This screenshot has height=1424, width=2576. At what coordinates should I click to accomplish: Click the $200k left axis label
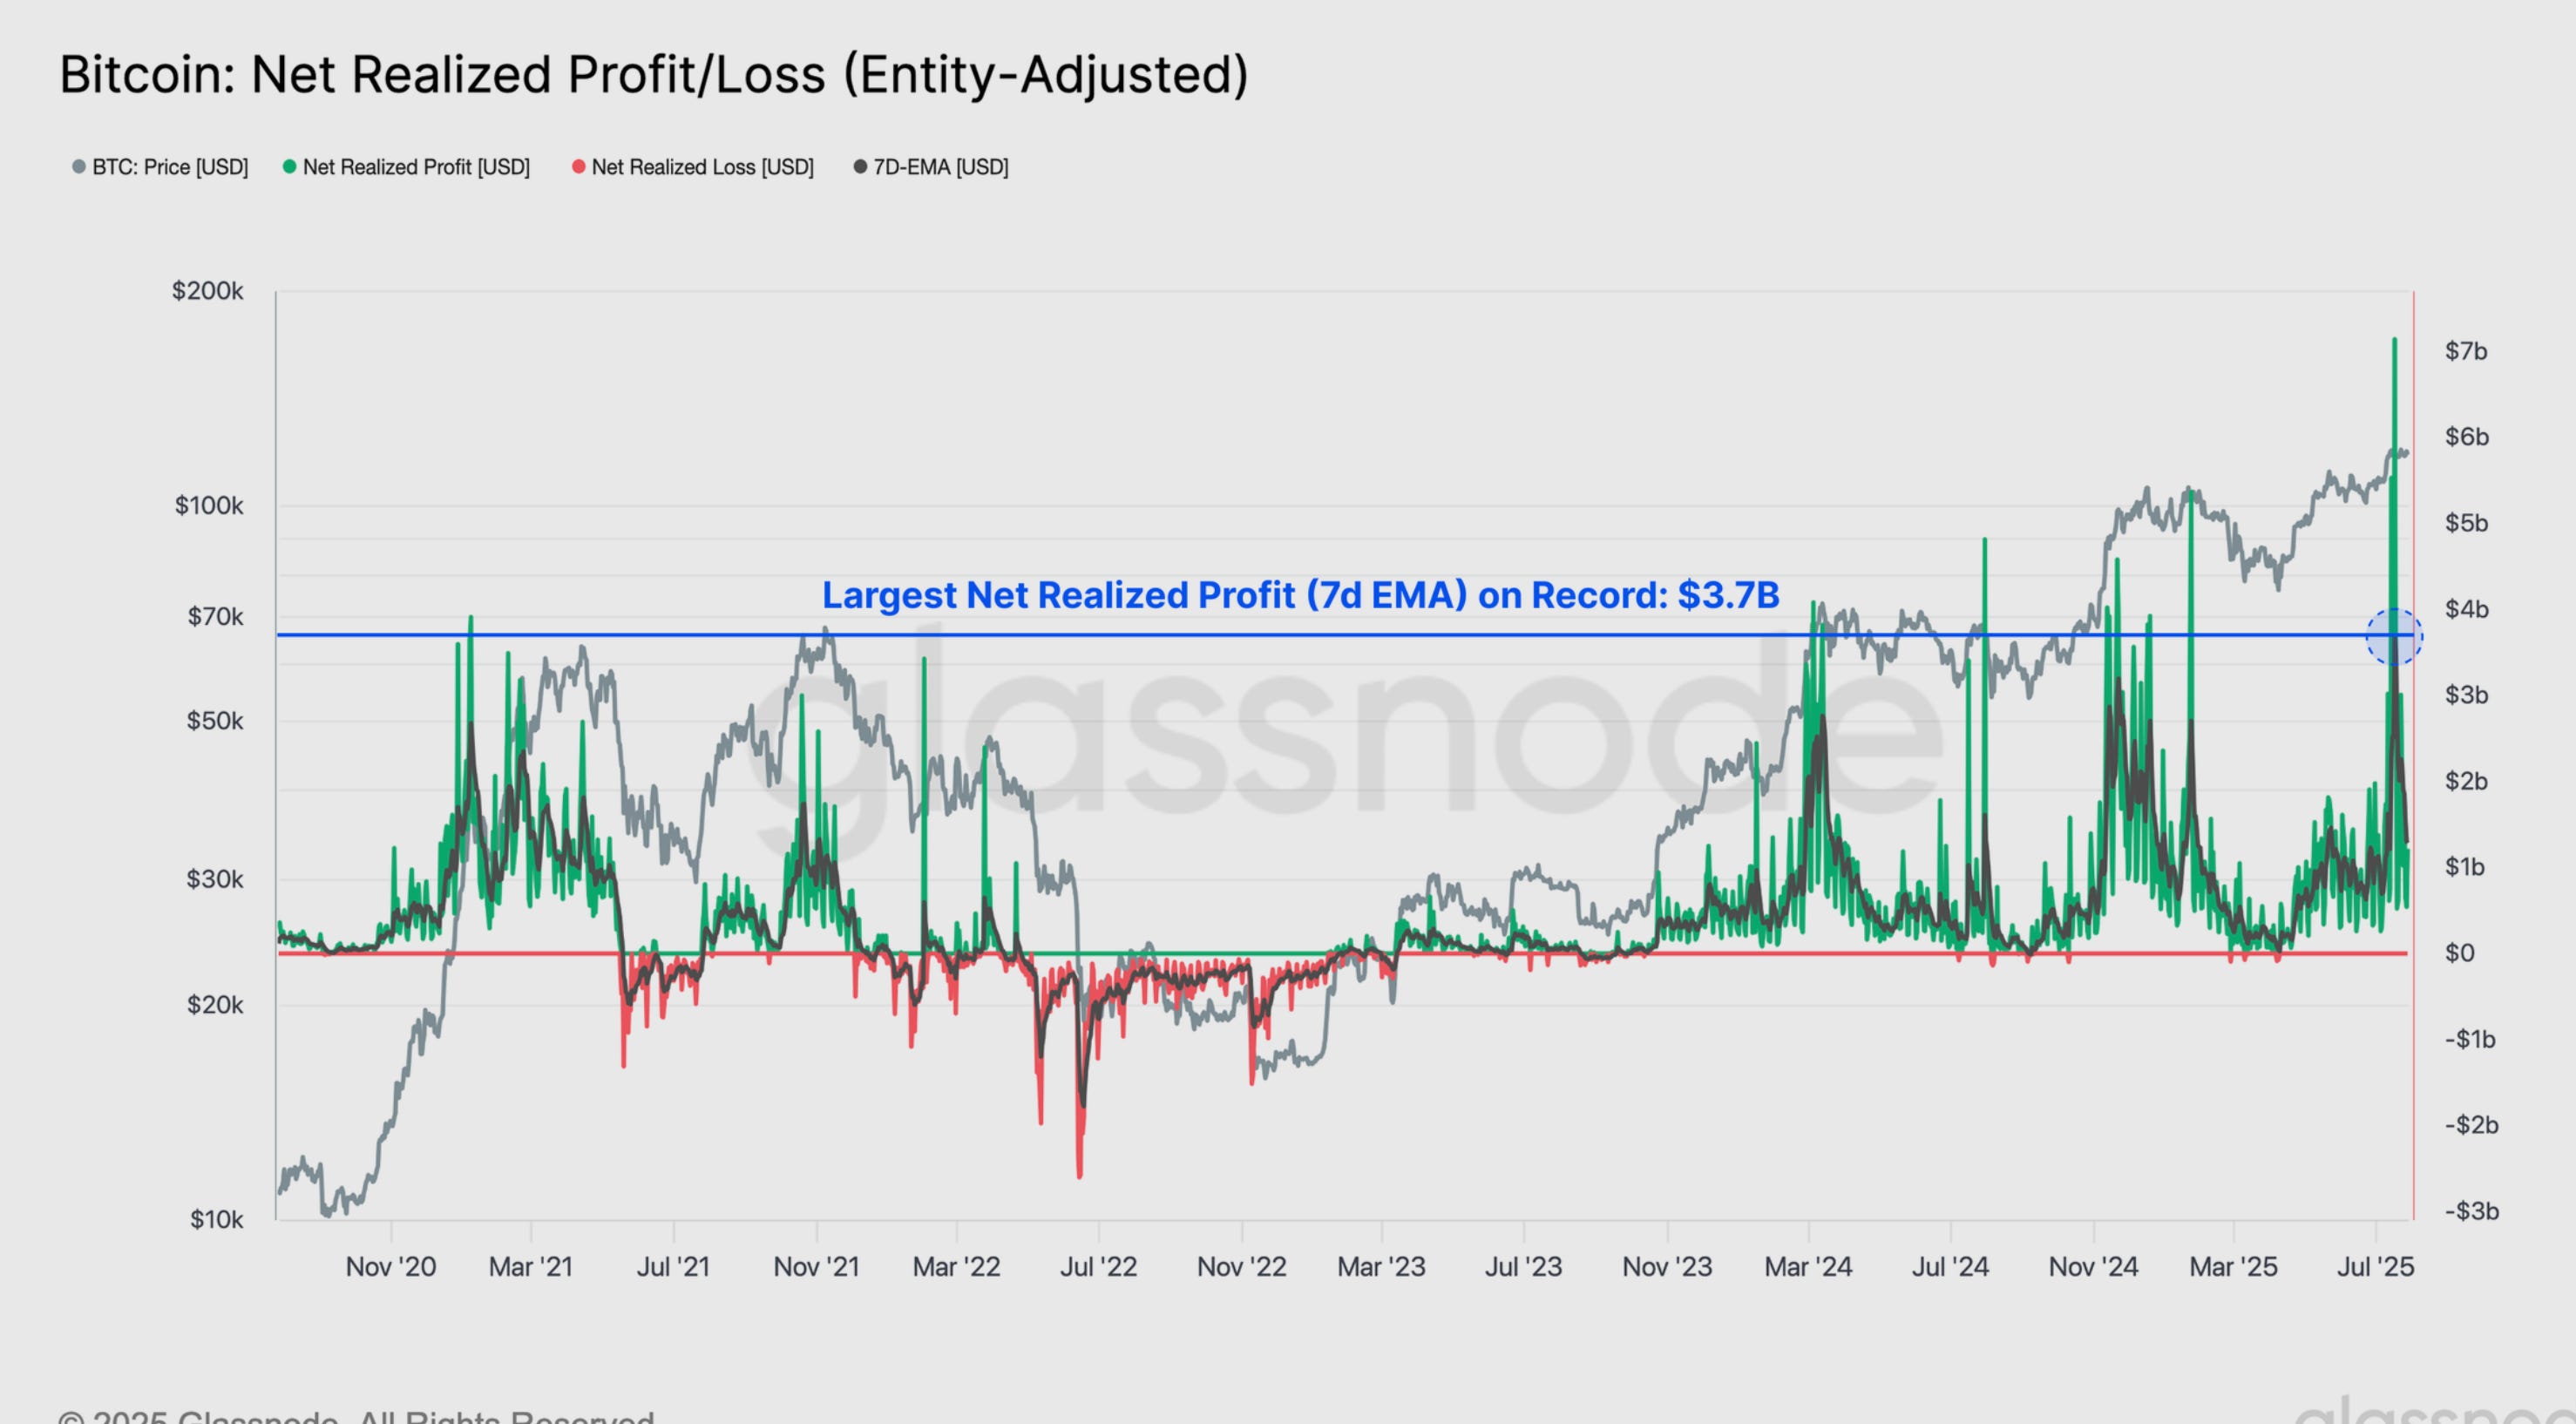click(207, 291)
